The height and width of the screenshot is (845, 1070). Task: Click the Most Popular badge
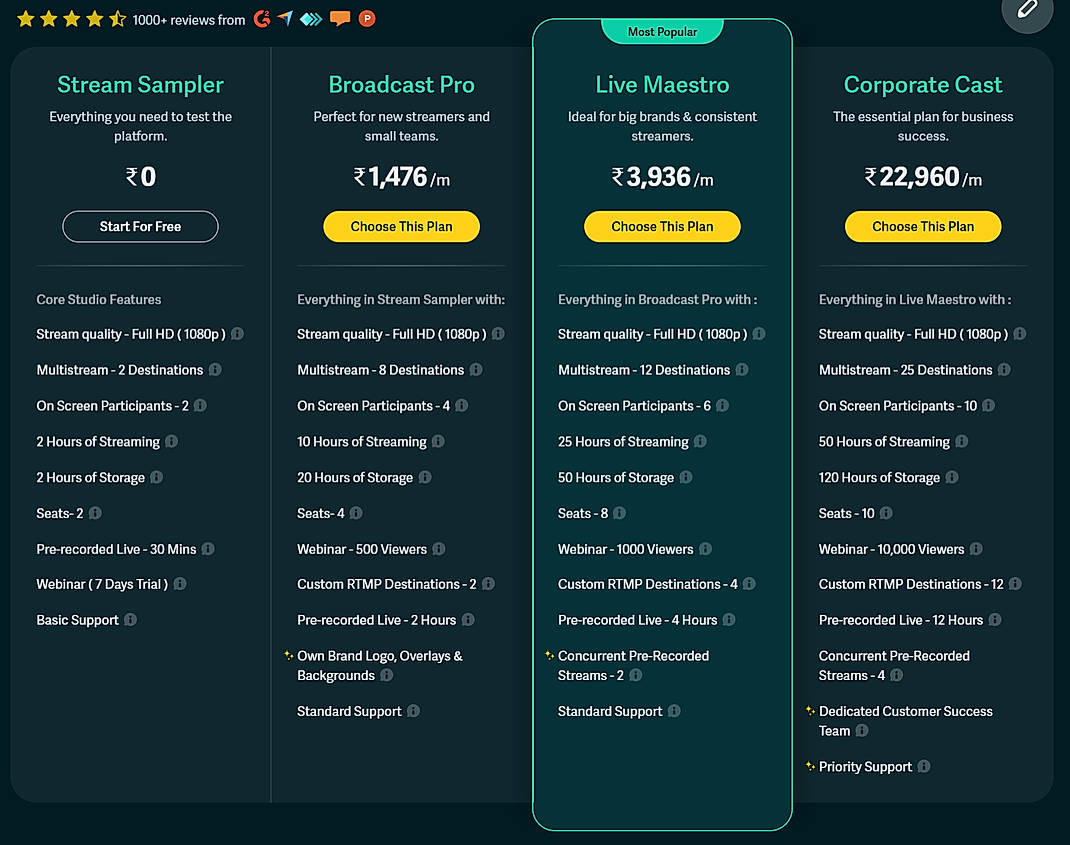pos(662,31)
